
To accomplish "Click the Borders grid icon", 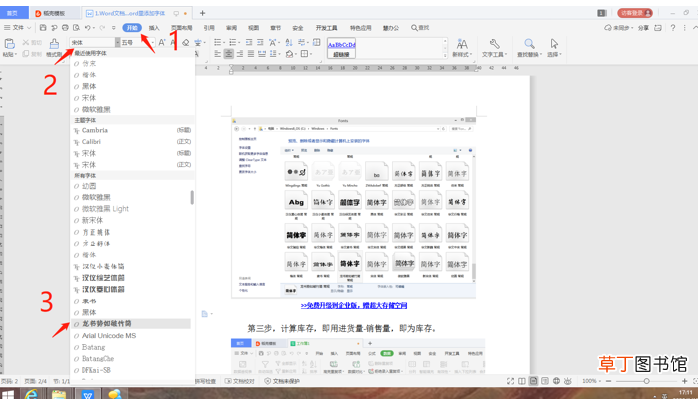I will (x=304, y=54).
